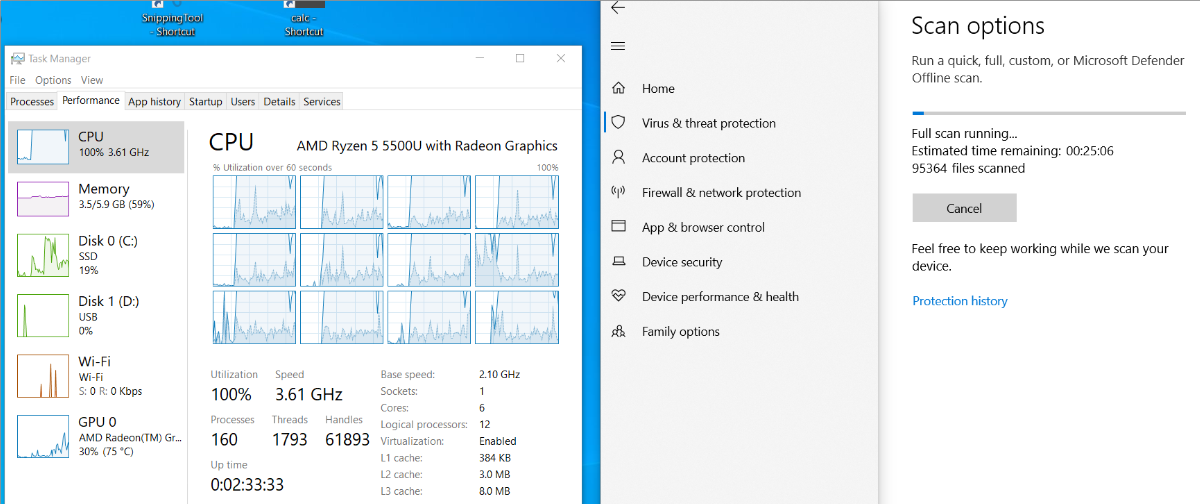Open the File menu in Task Manager

pyautogui.click(x=18, y=80)
